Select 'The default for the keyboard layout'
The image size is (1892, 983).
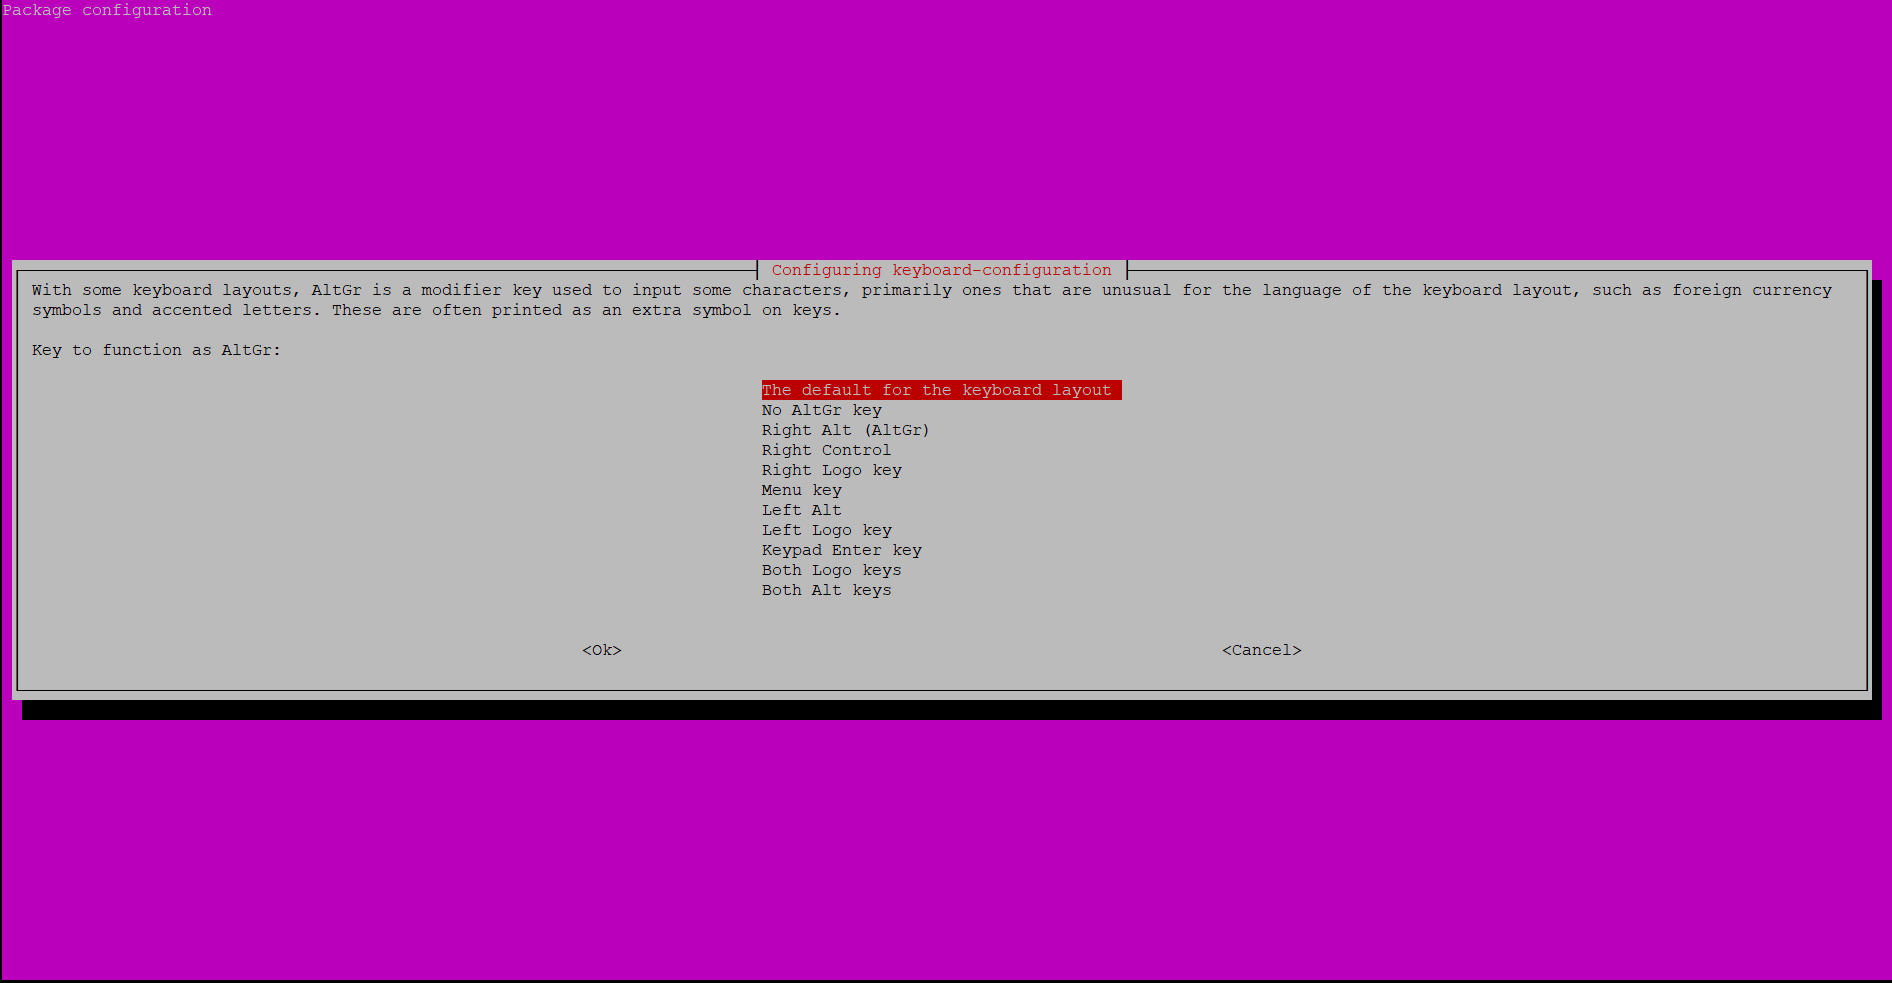(941, 390)
